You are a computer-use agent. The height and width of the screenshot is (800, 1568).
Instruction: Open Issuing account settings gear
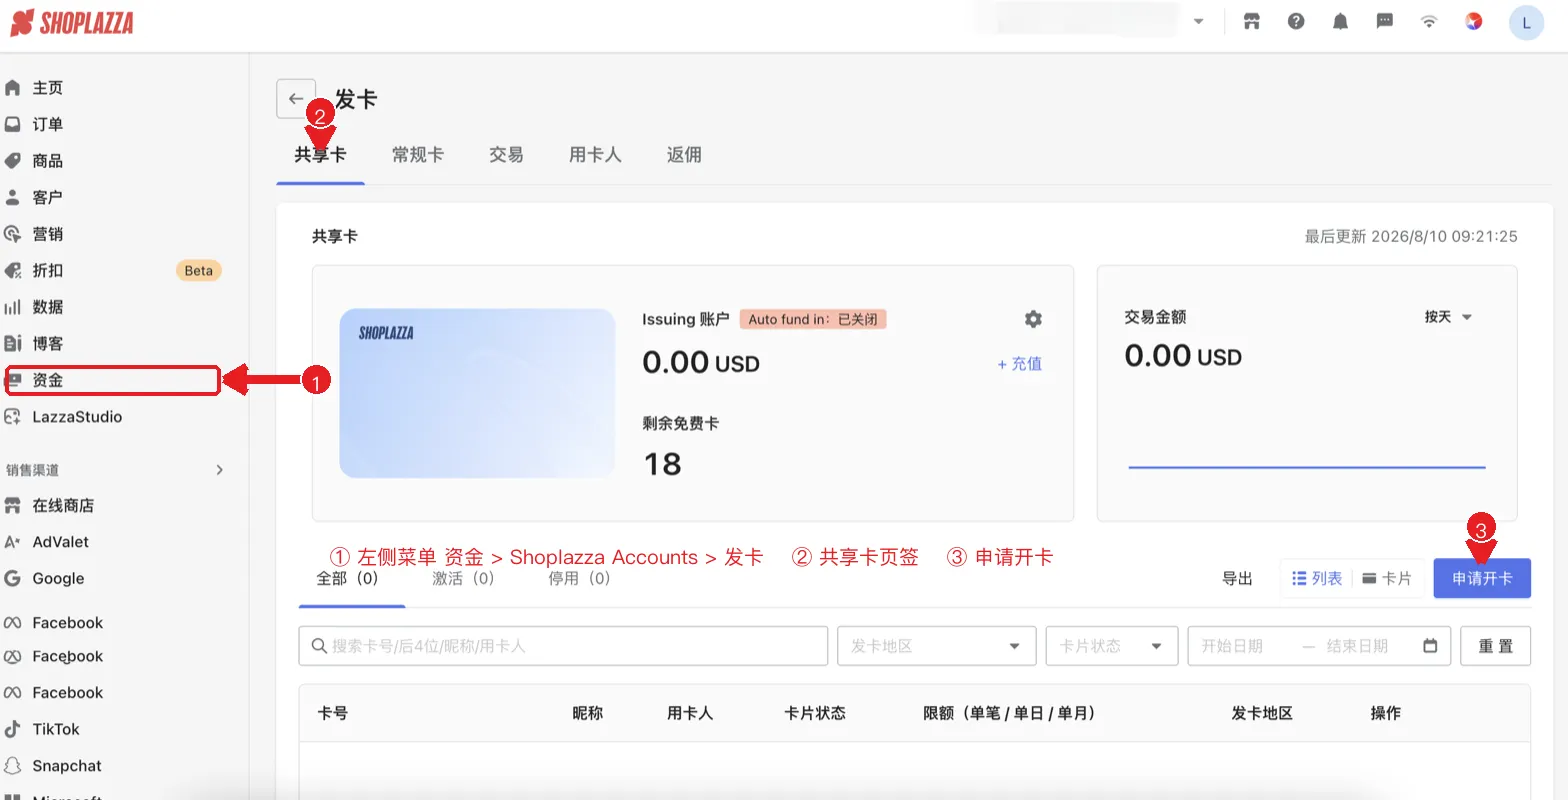(1033, 319)
